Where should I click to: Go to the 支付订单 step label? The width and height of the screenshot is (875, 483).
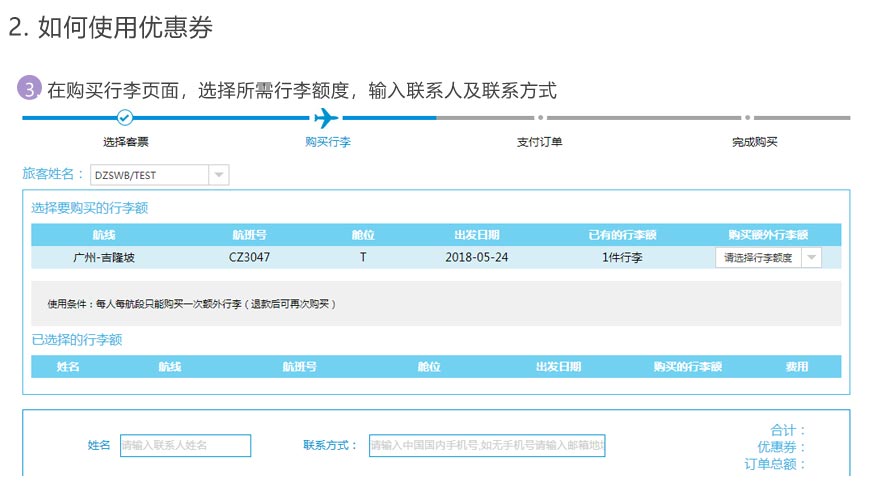(540, 142)
